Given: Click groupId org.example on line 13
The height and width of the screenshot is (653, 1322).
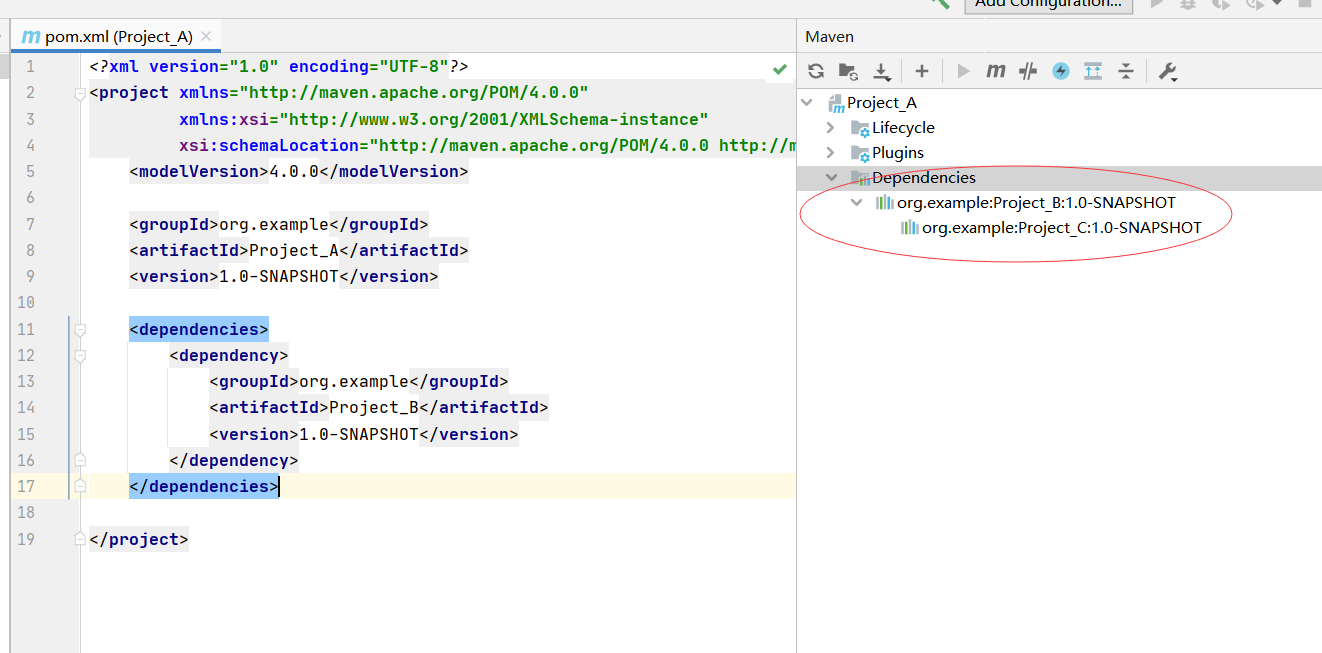Looking at the screenshot, I should click(x=359, y=381).
